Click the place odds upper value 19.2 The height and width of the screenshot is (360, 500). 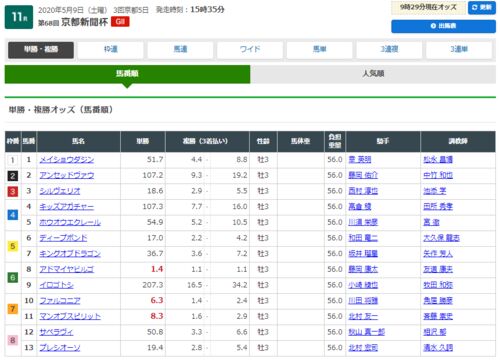(x=240, y=175)
